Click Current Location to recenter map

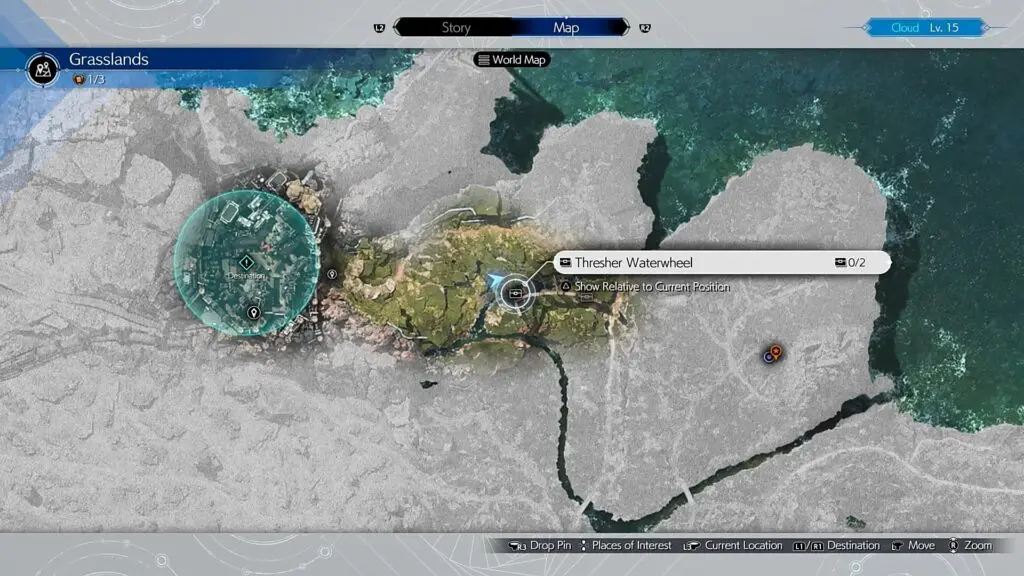click(736, 546)
